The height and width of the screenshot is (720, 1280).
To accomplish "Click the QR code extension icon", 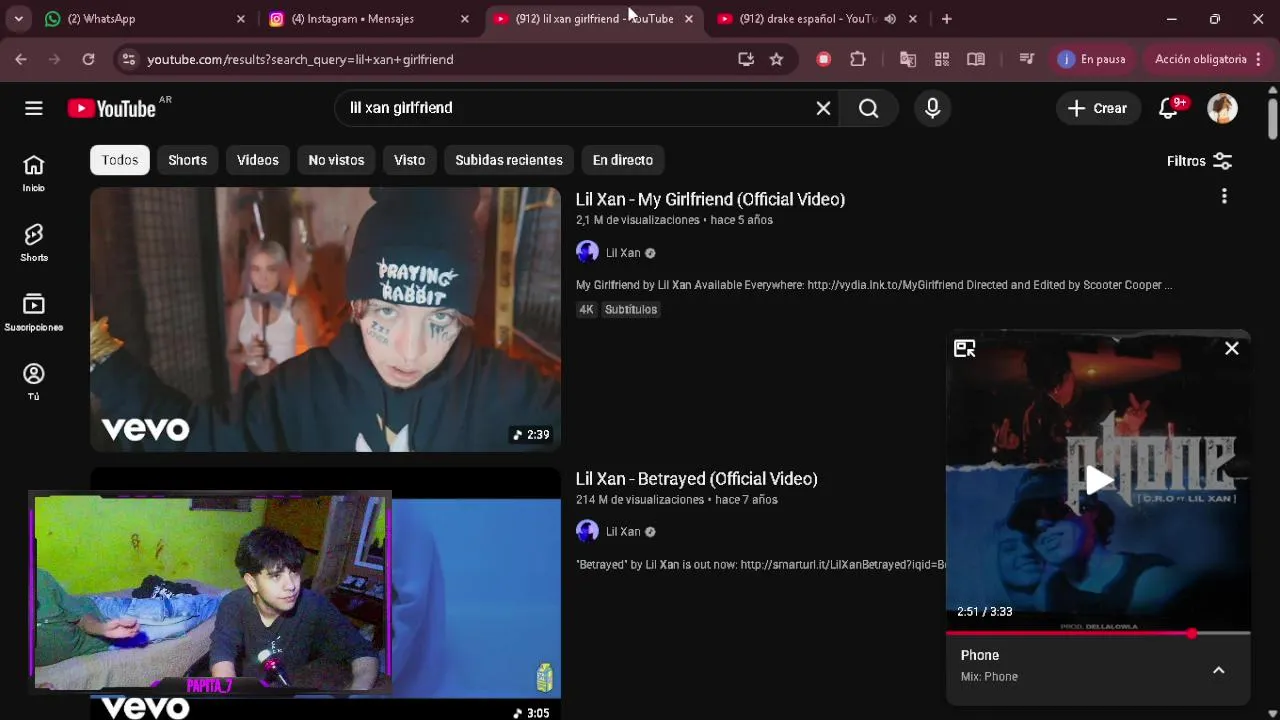I will click(942, 59).
